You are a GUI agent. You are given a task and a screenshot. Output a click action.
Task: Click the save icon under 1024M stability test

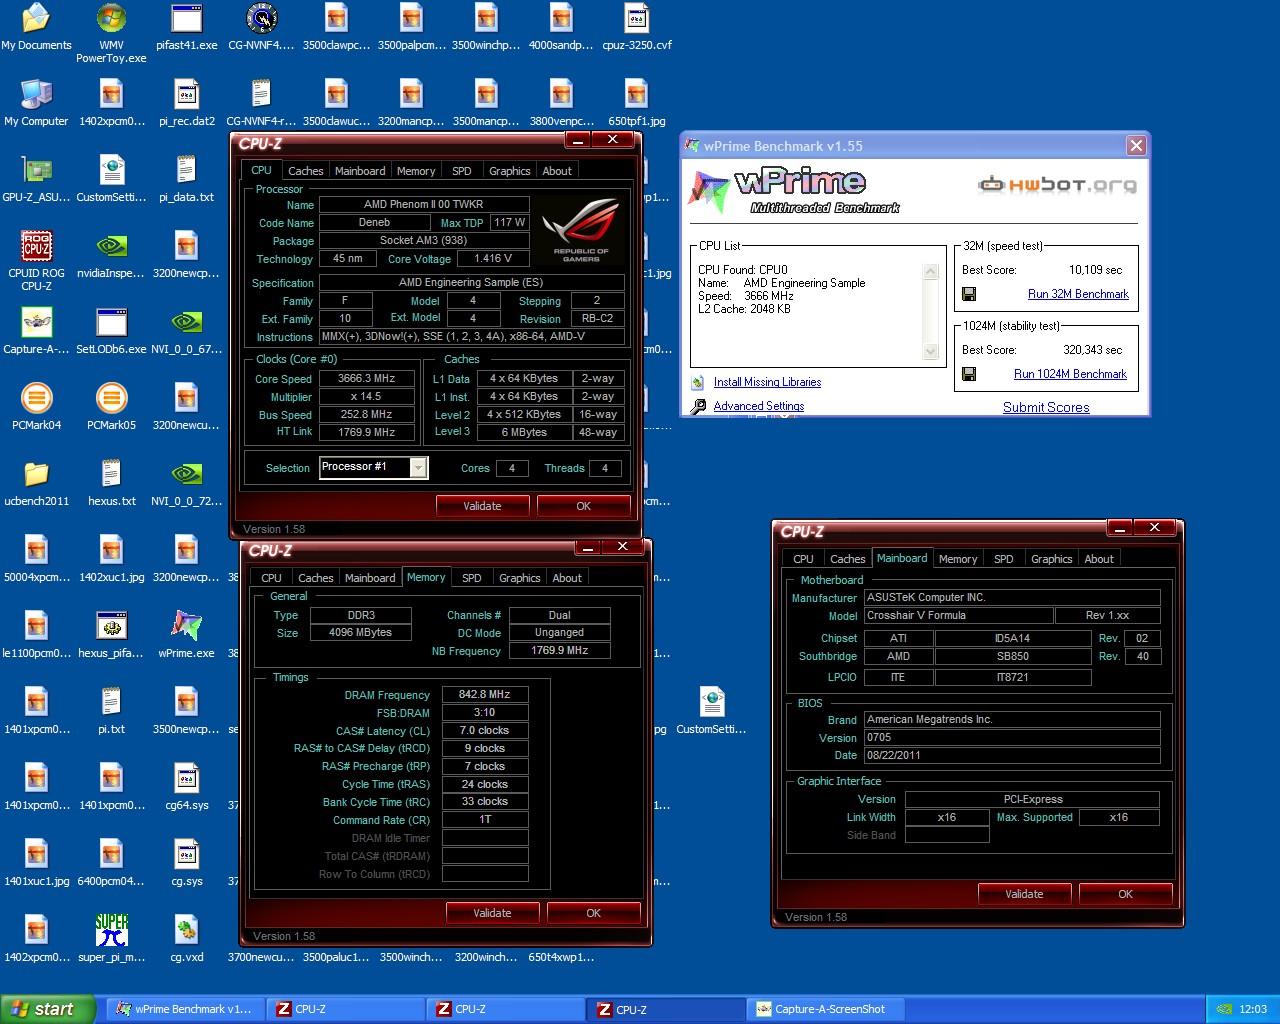click(969, 374)
